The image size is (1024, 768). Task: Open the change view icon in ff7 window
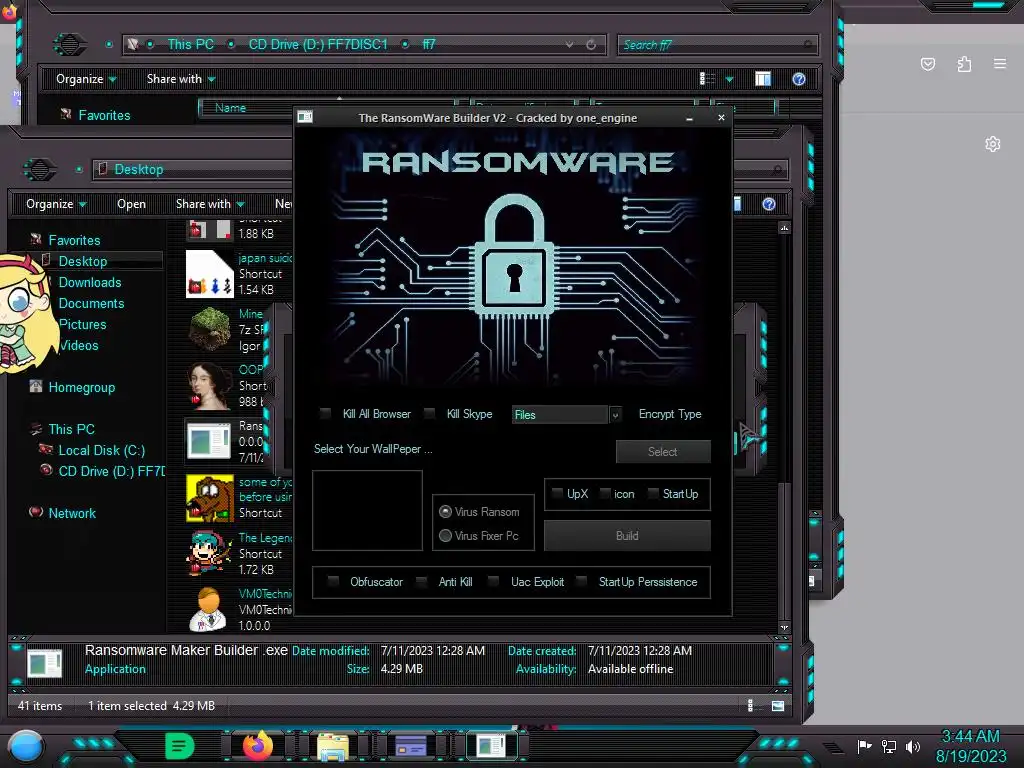[x=707, y=79]
